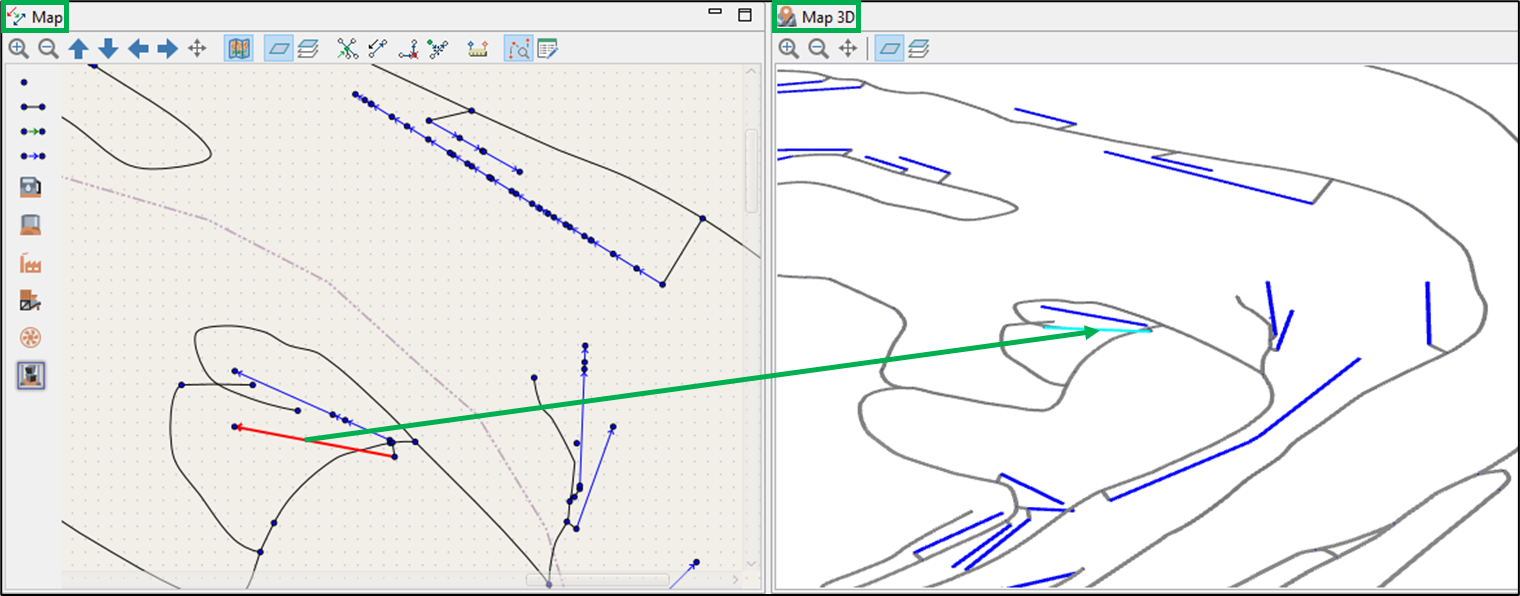Click the Map vertical scrollbar thumb
1520x596 pixels.
click(x=752, y=170)
